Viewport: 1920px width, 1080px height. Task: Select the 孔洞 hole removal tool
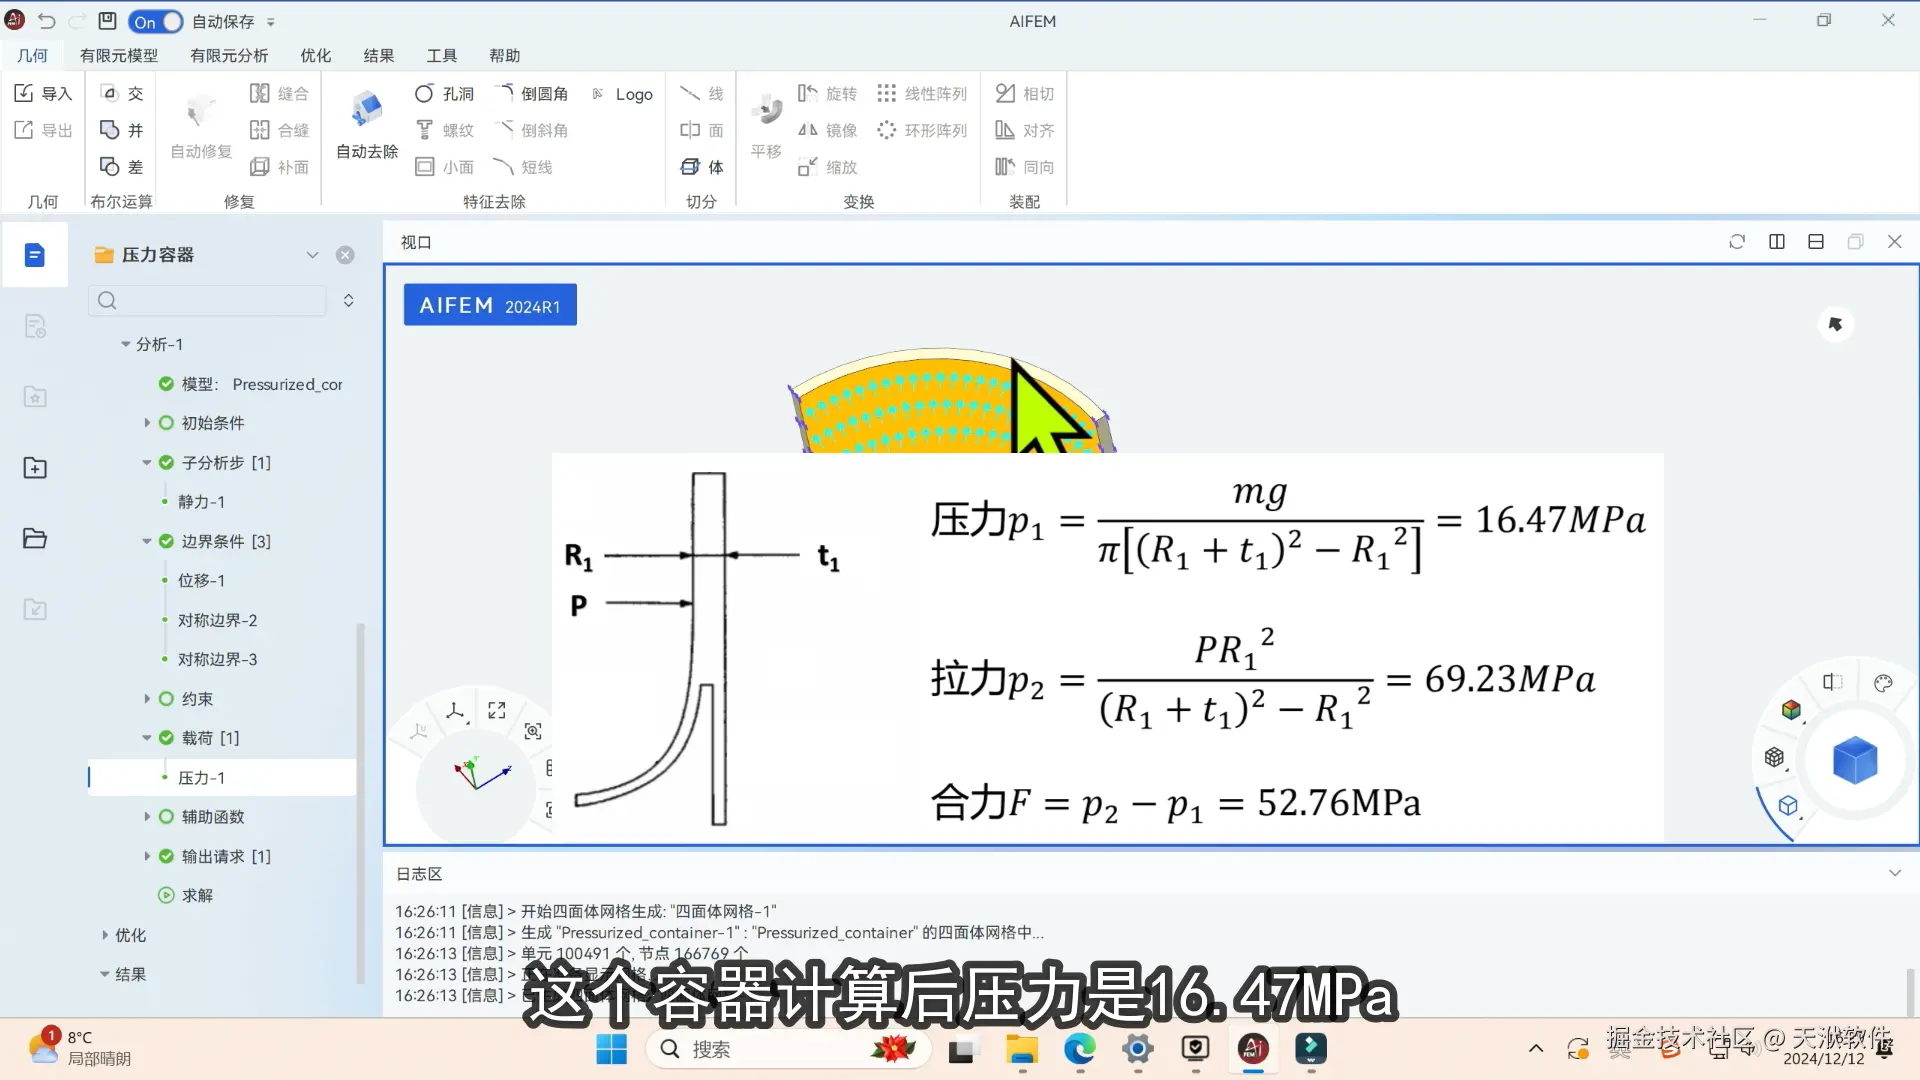pos(444,94)
